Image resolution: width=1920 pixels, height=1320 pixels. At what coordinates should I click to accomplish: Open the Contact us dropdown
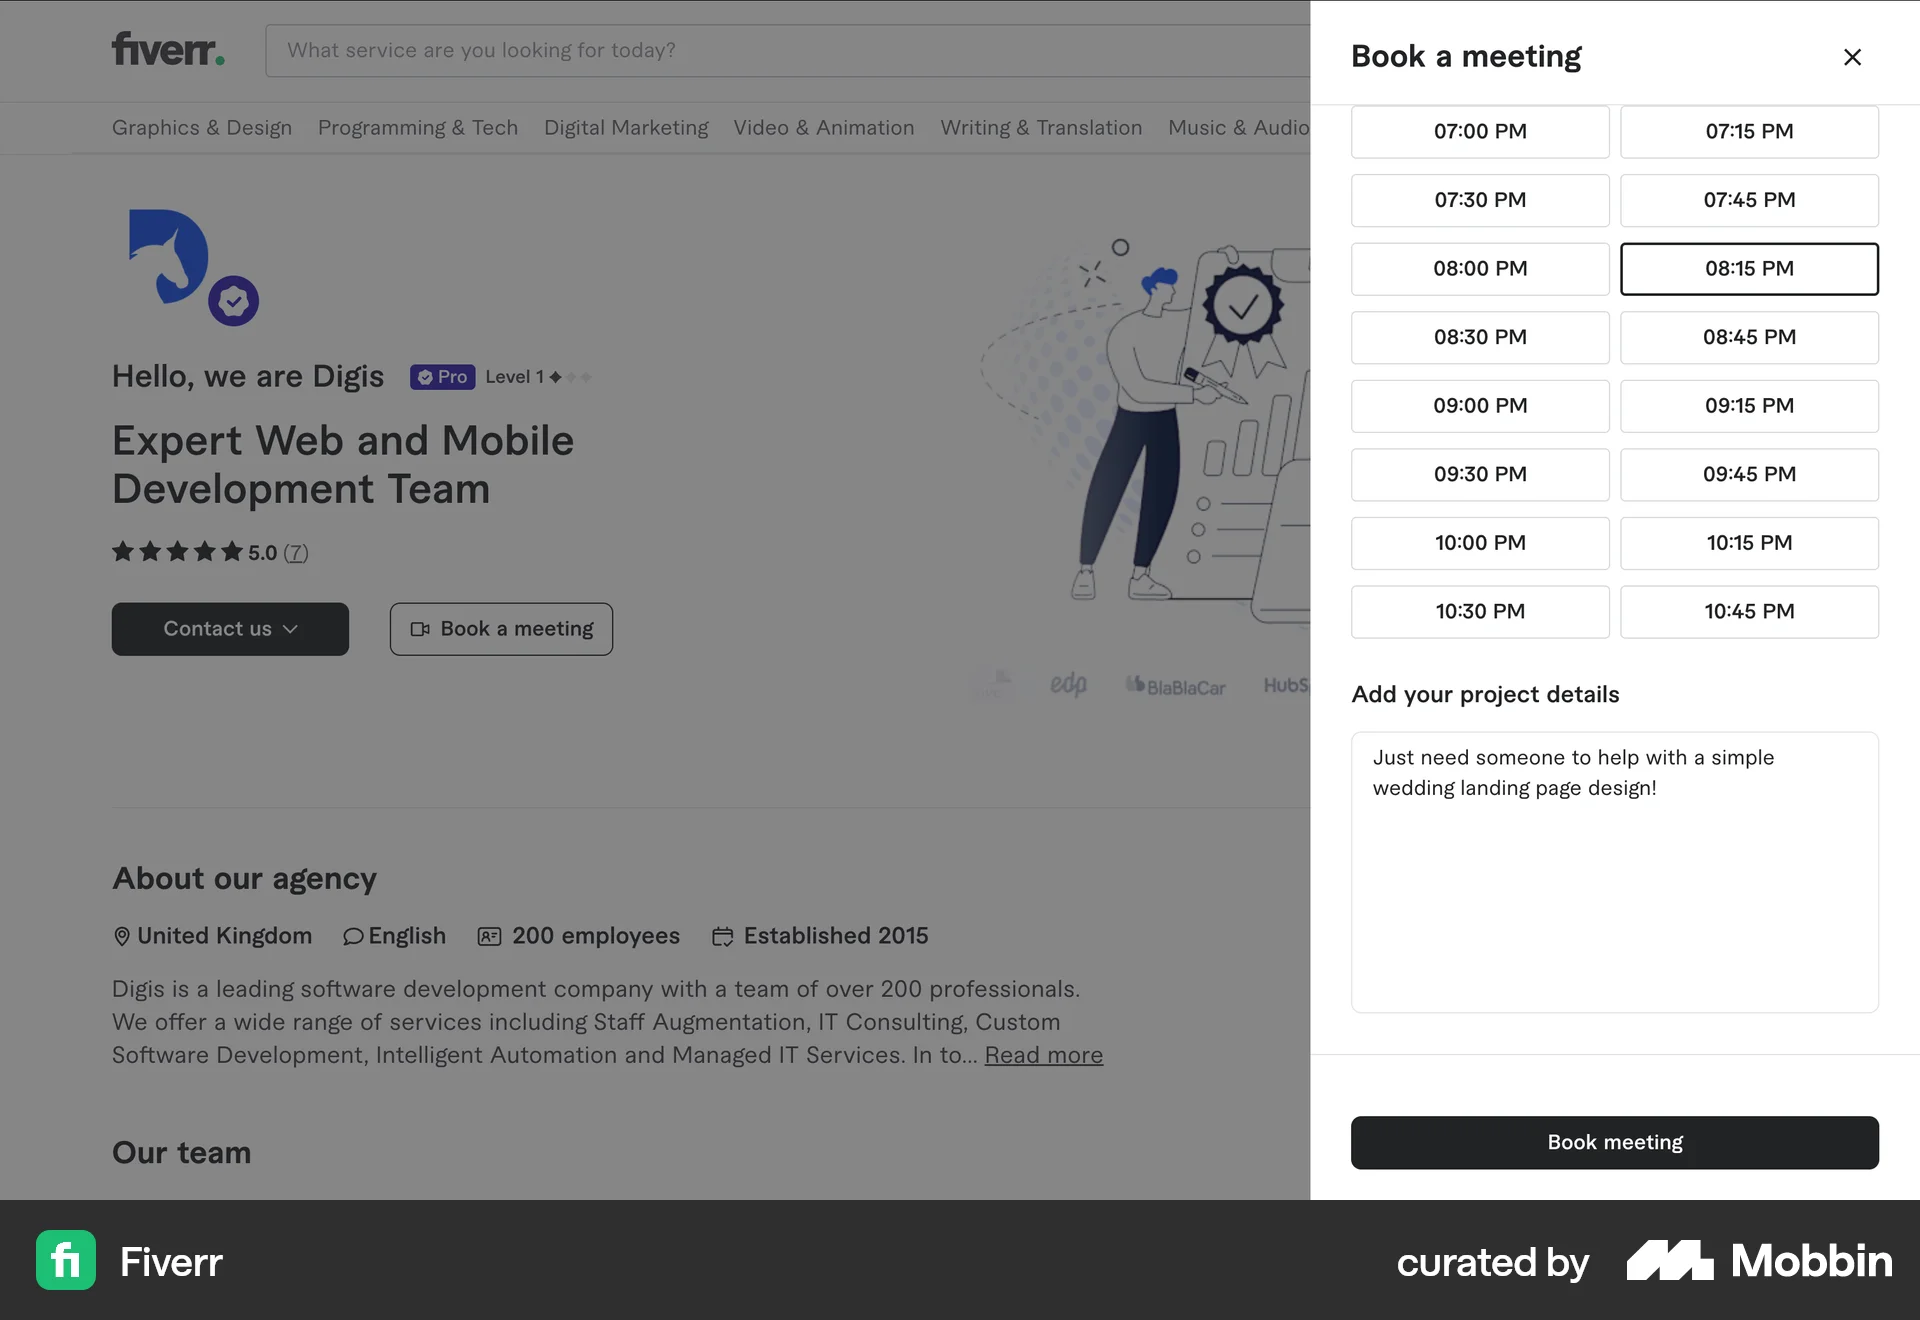tap(229, 629)
